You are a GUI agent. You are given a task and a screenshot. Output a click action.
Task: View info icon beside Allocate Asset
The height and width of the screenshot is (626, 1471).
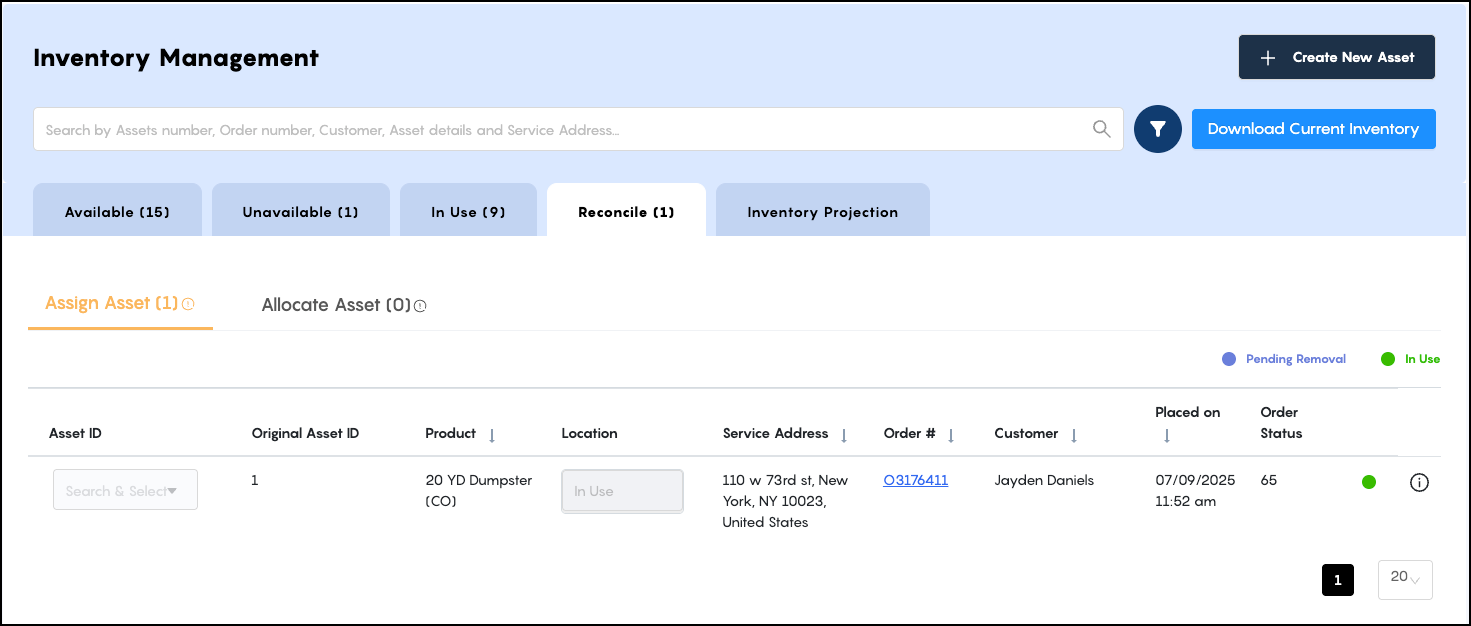point(420,306)
